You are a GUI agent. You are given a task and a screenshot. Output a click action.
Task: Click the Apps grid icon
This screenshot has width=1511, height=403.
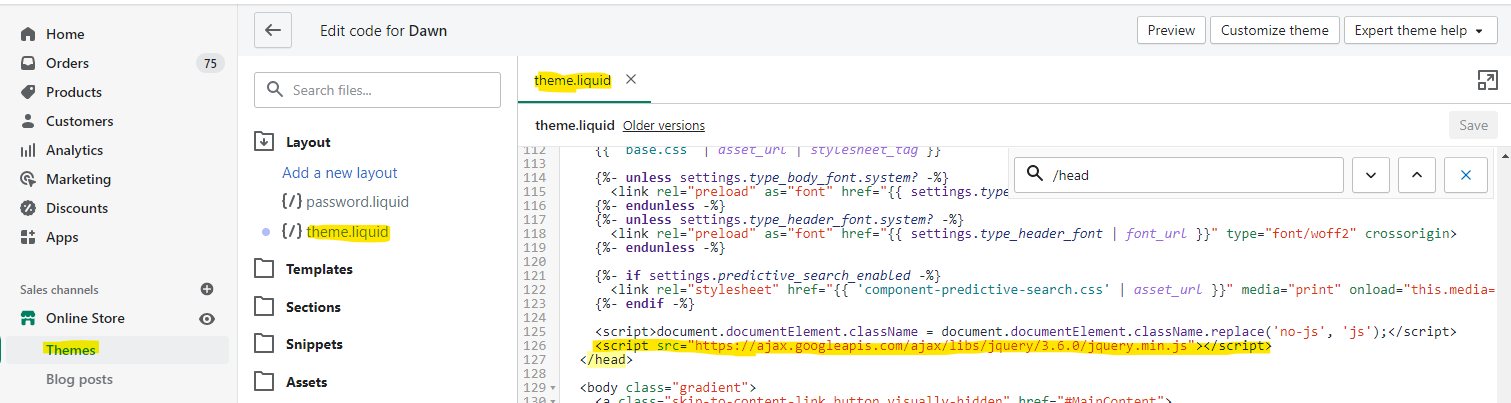(28, 237)
